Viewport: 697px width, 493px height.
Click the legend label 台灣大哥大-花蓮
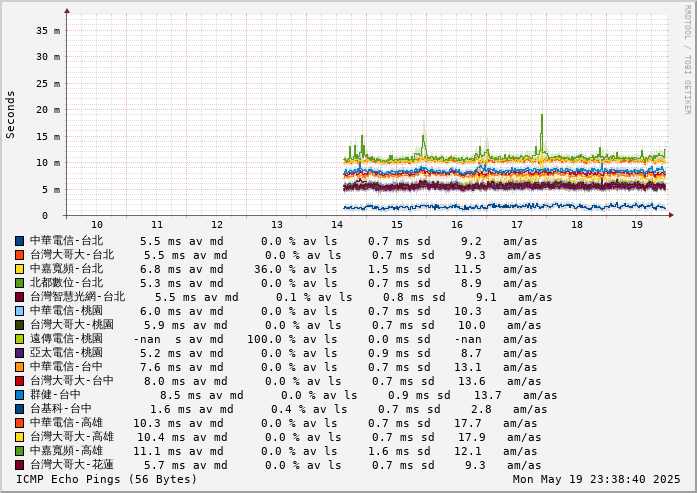pos(72,465)
